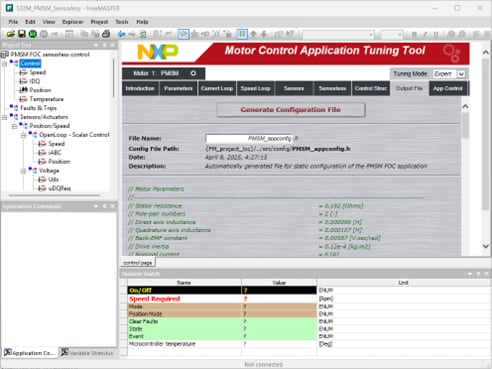This screenshot has width=492, height=369.
Task: Select the control page tab
Action: pos(138,263)
